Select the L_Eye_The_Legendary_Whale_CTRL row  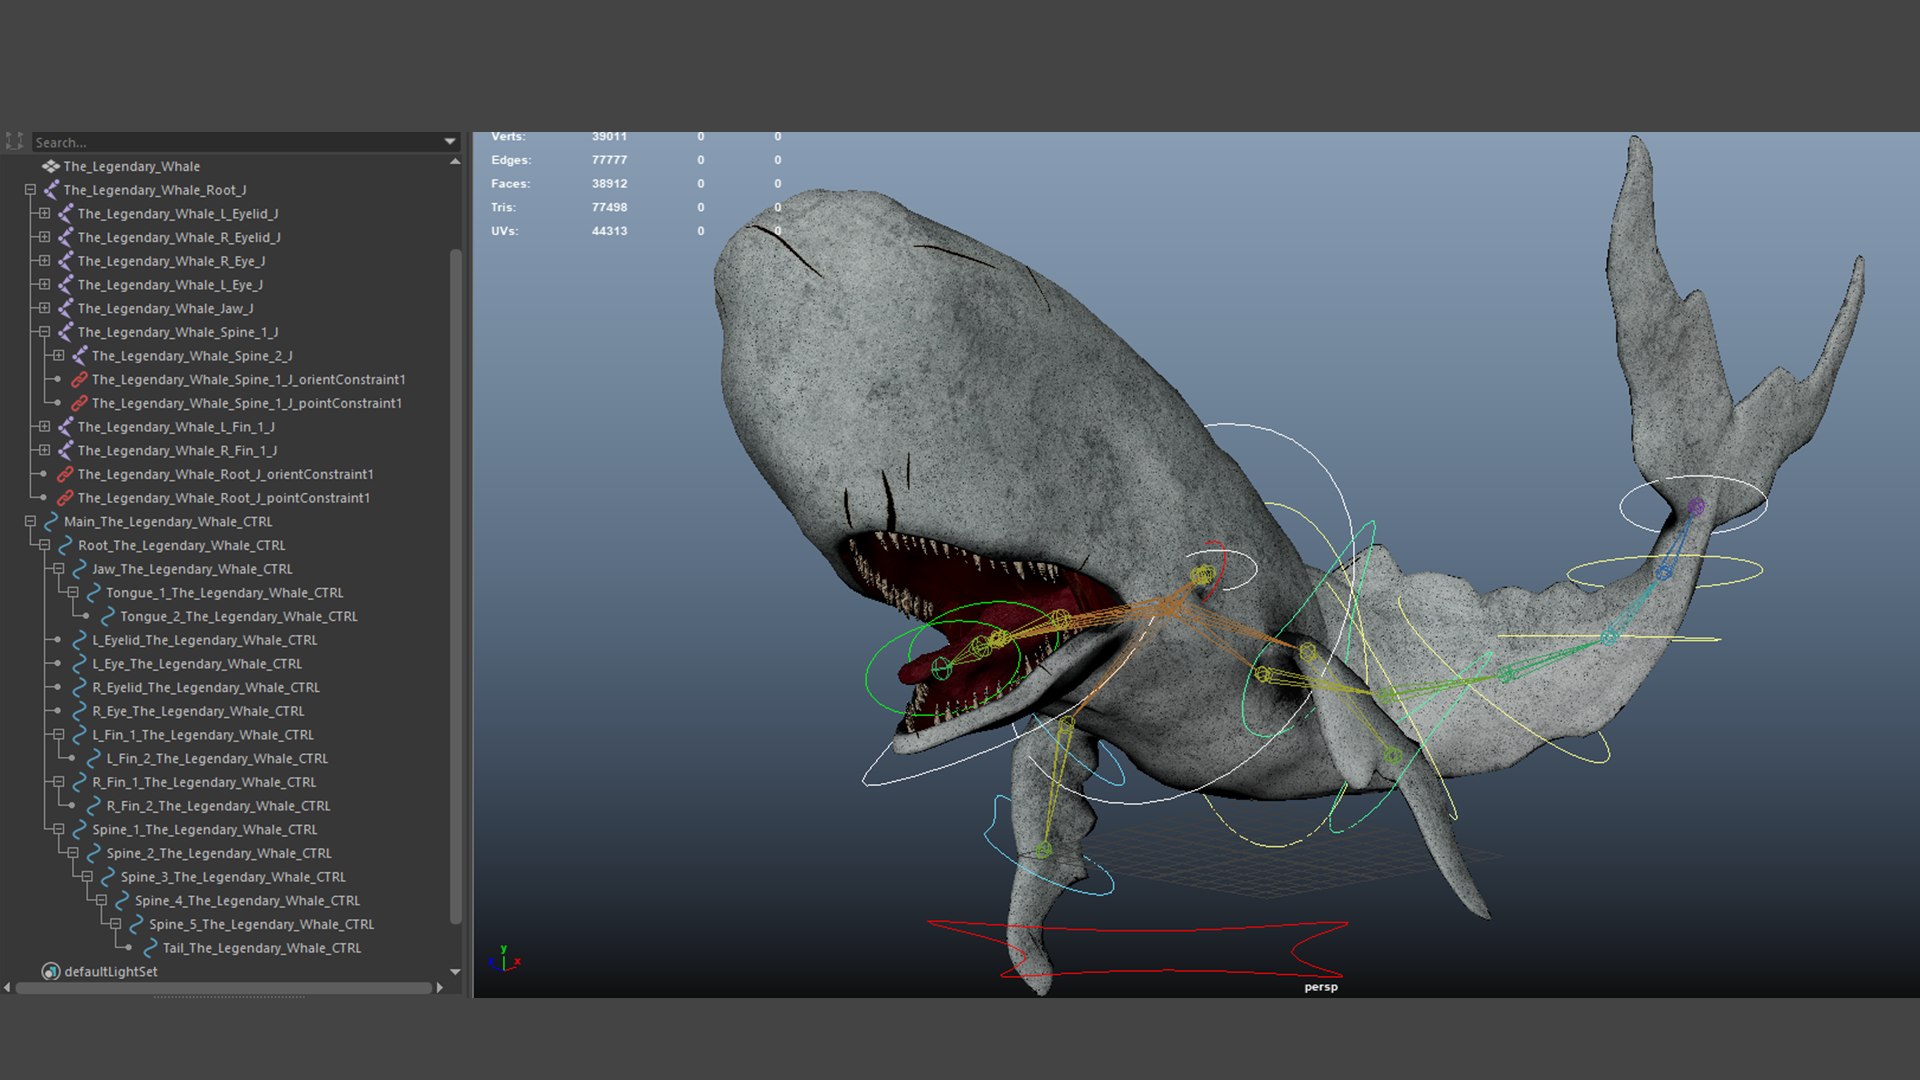point(197,664)
